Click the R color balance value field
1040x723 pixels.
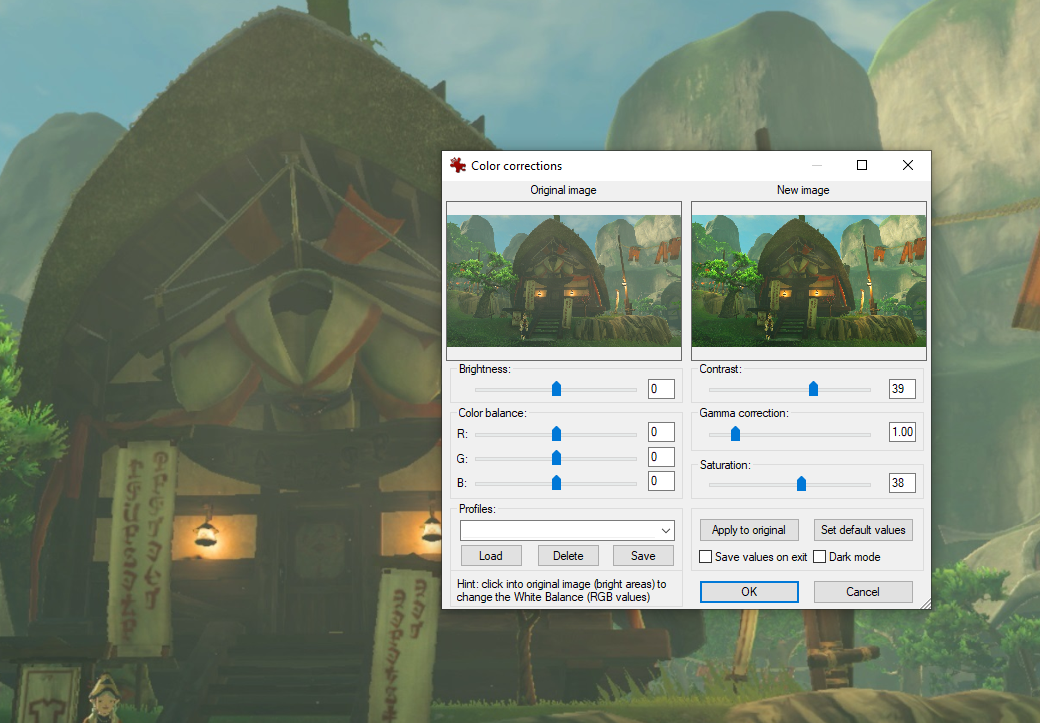661,432
